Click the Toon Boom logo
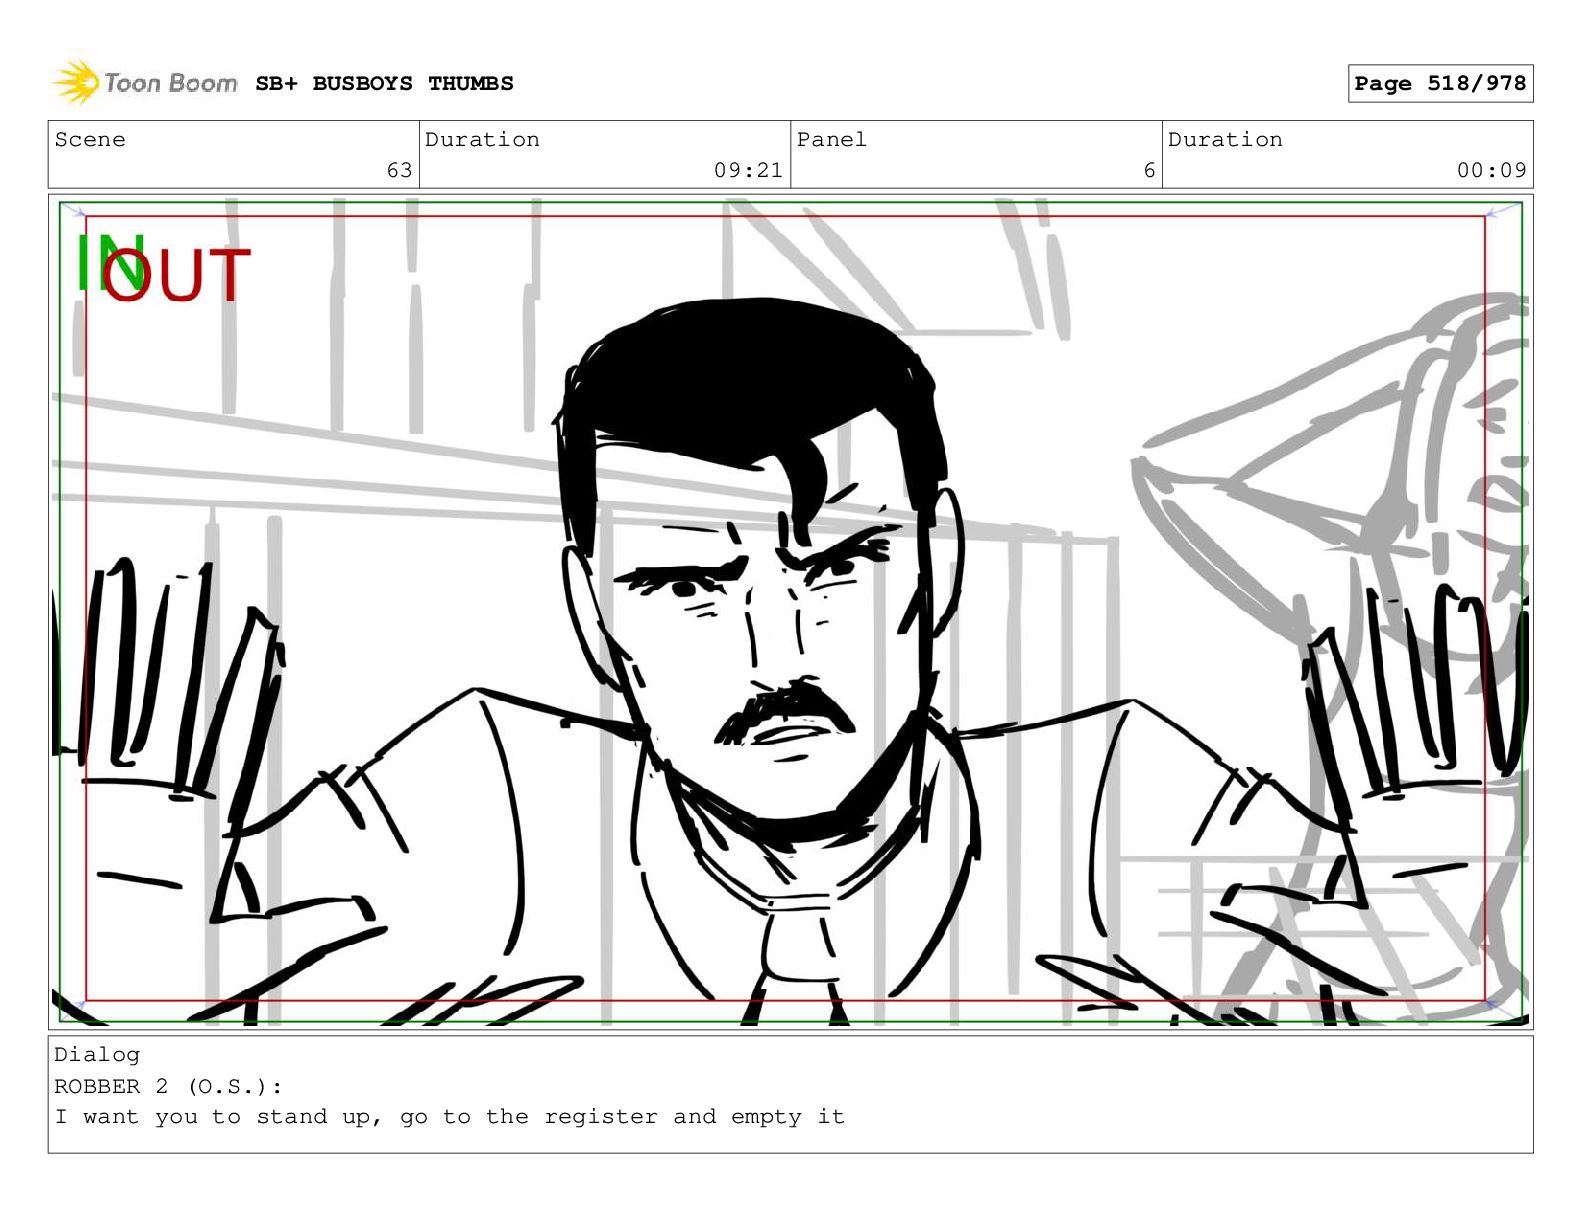The width and height of the screenshot is (1582, 1225). 144,82
